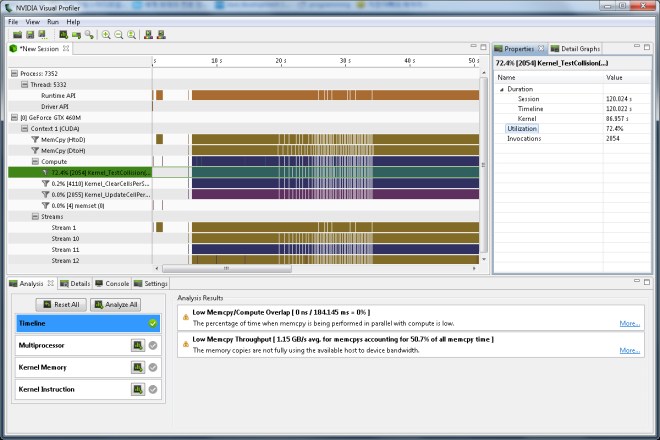The image size is (660, 440).
Task: Collapse the Thread: 5332 node
Action: (x=24, y=84)
